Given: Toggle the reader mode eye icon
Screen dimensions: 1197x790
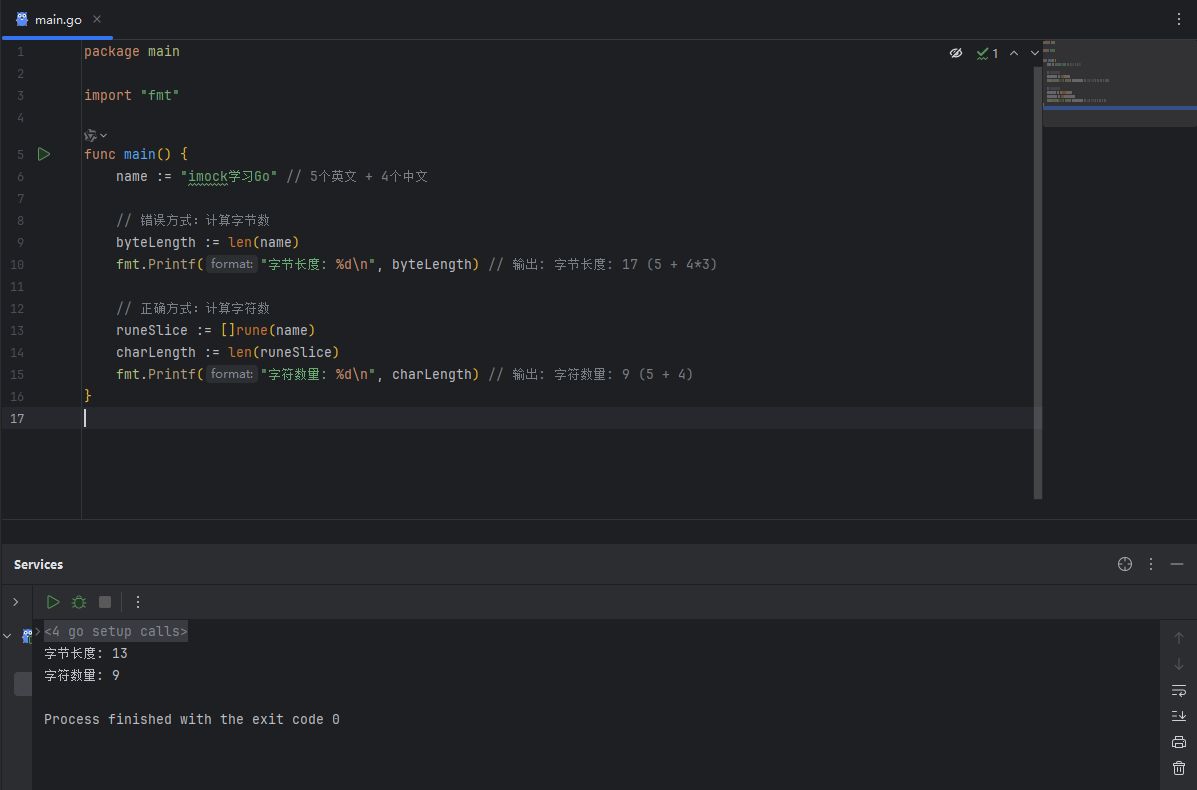Looking at the screenshot, I should point(956,53).
